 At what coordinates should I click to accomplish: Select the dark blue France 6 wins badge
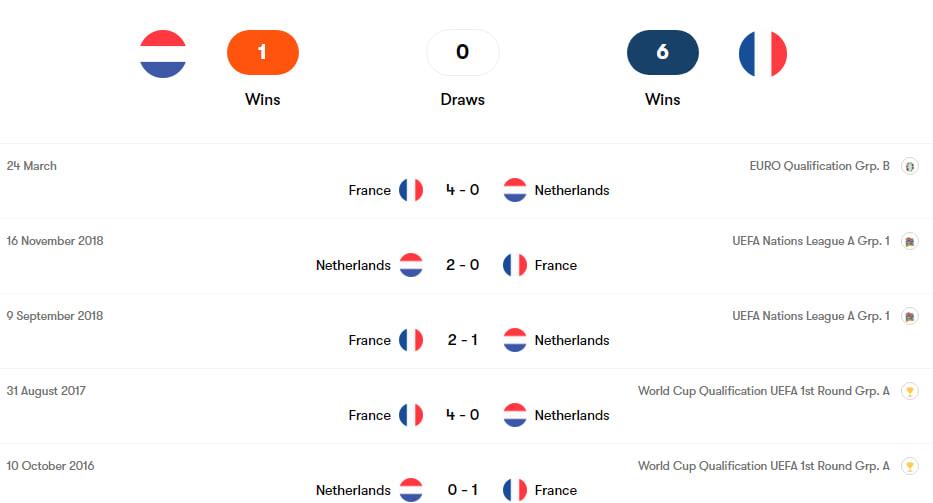point(662,52)
